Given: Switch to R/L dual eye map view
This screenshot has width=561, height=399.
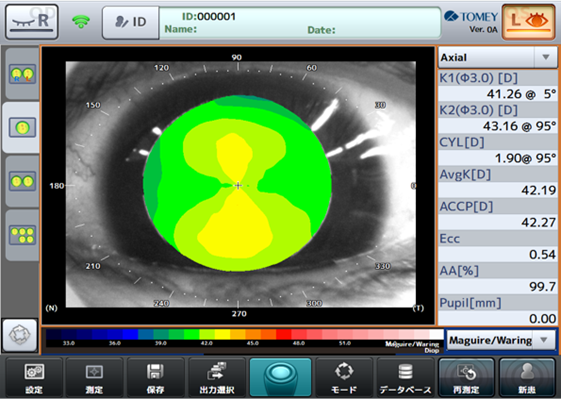Looking at the screenshot, I should (x=22, y=74).
